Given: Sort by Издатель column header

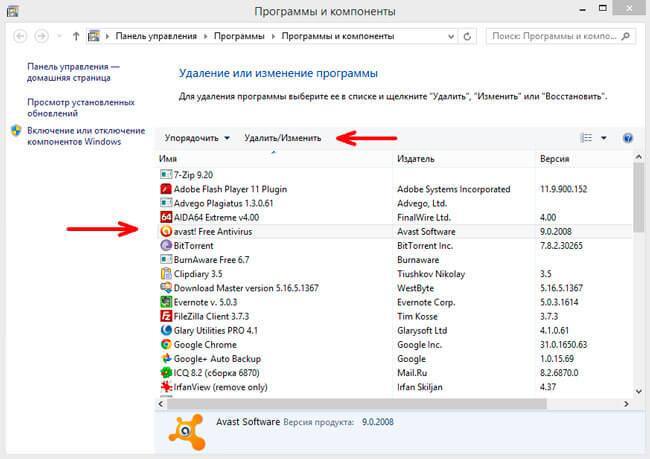Looking at the screenshot, I should point(463,159).
